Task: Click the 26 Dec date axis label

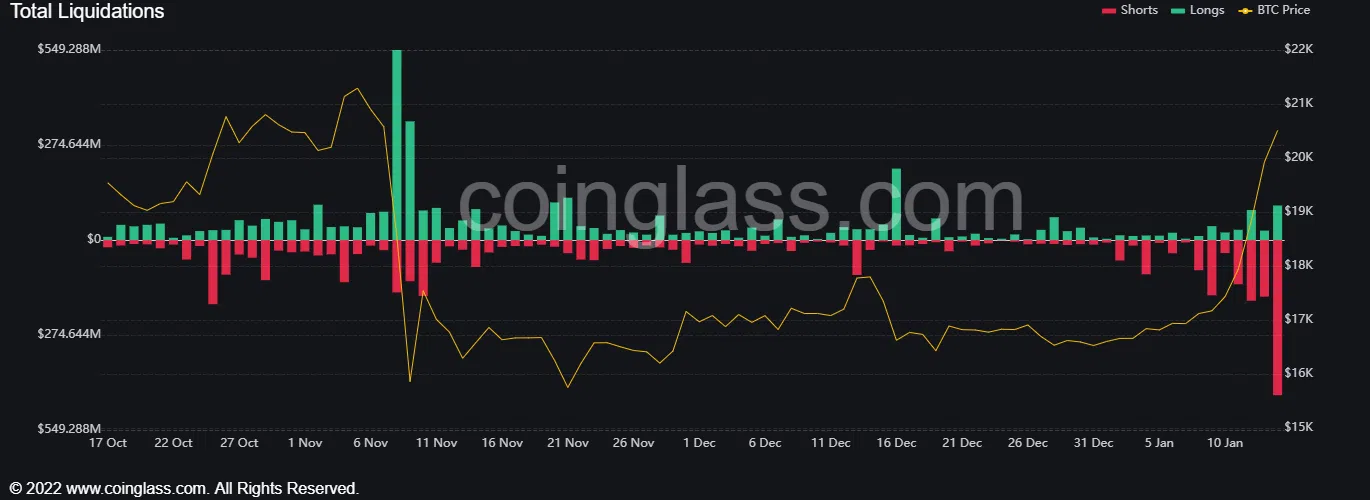Action: pos(1028,443)
